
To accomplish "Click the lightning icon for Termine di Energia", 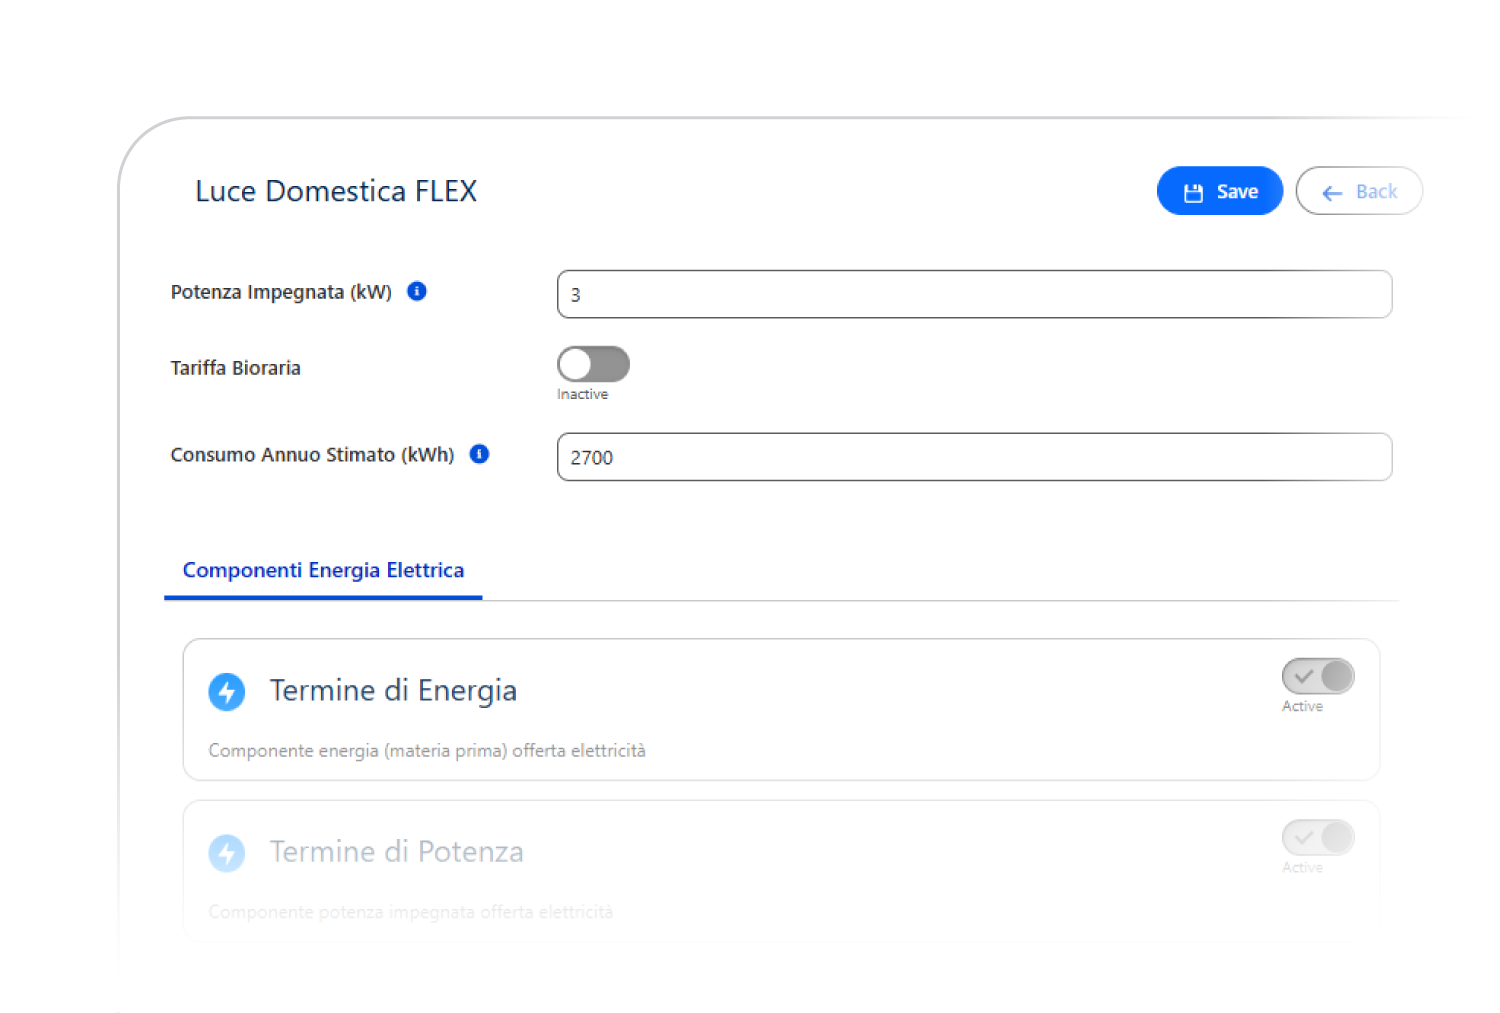I will (227, 692).
